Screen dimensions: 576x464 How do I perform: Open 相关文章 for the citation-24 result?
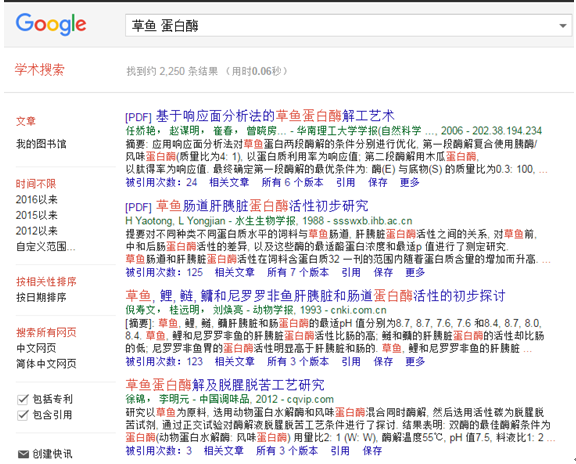[x=229, y=182]
